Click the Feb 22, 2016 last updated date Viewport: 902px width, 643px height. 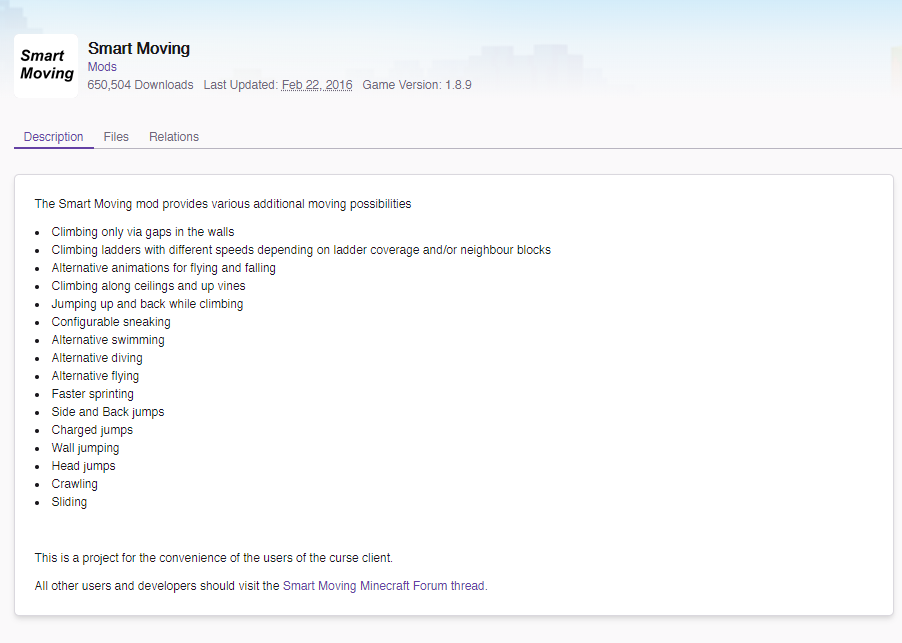coord(317,85)
